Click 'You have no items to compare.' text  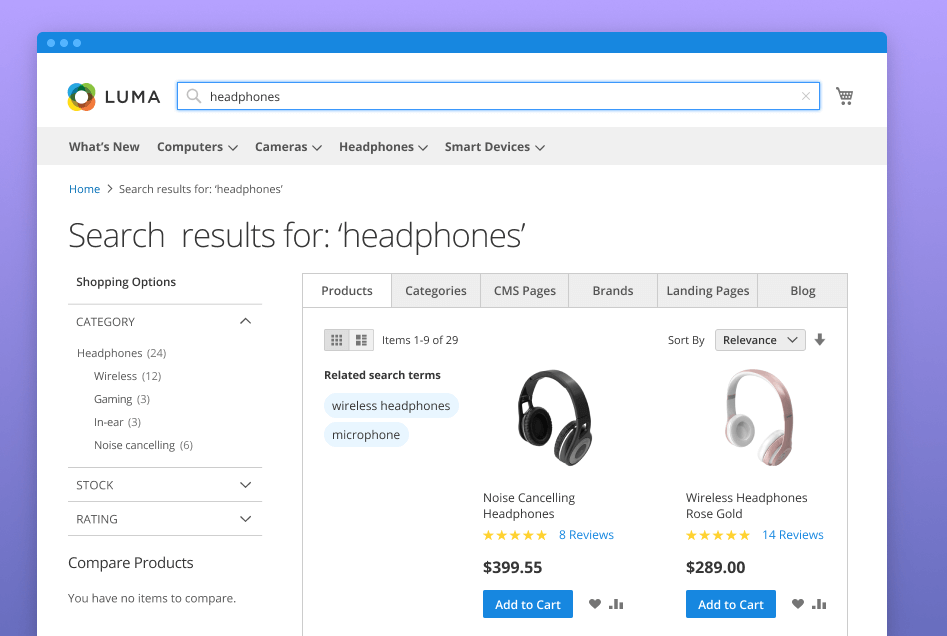coord(152,598)
